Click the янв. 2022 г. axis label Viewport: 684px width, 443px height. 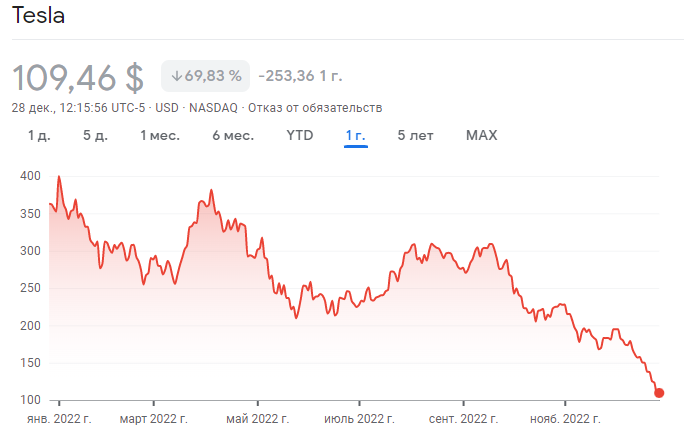point(59,419)
